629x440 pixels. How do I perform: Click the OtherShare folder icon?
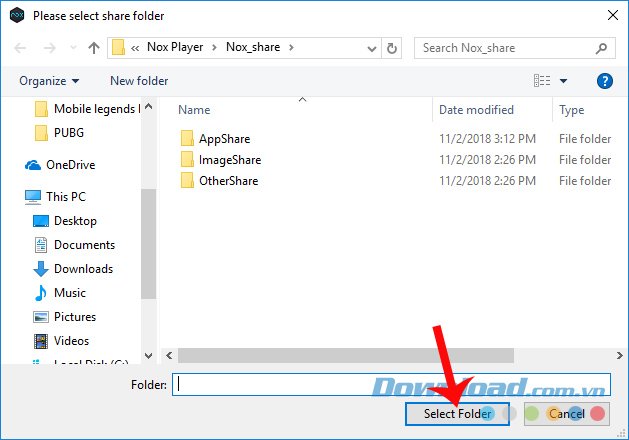[187, 180]
